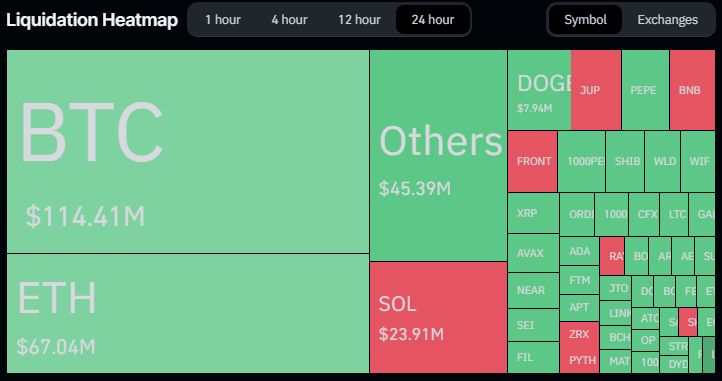Click the red FRONT tile

pos(533,161)
